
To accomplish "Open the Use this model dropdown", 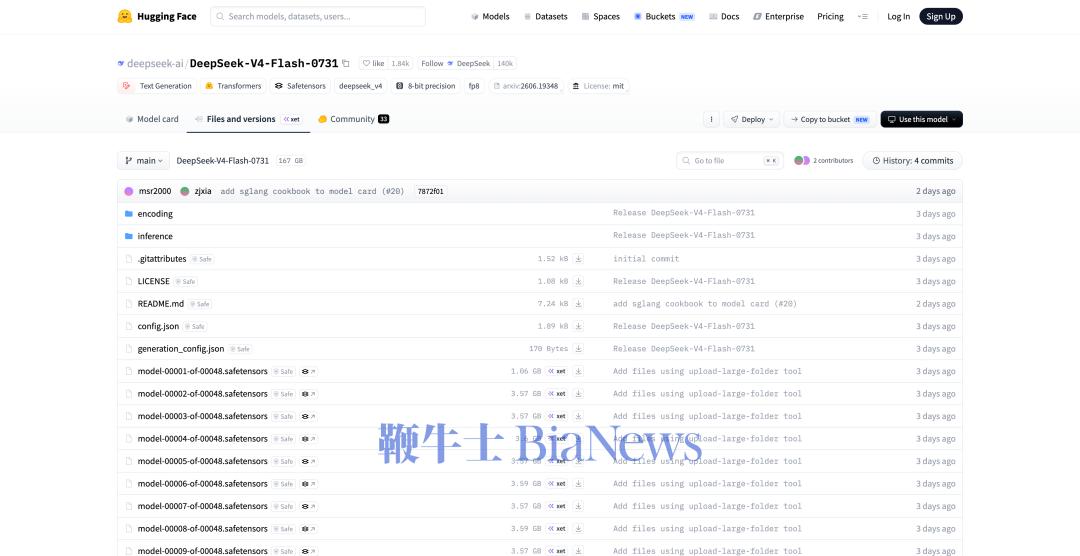I will tap(922, 119).
